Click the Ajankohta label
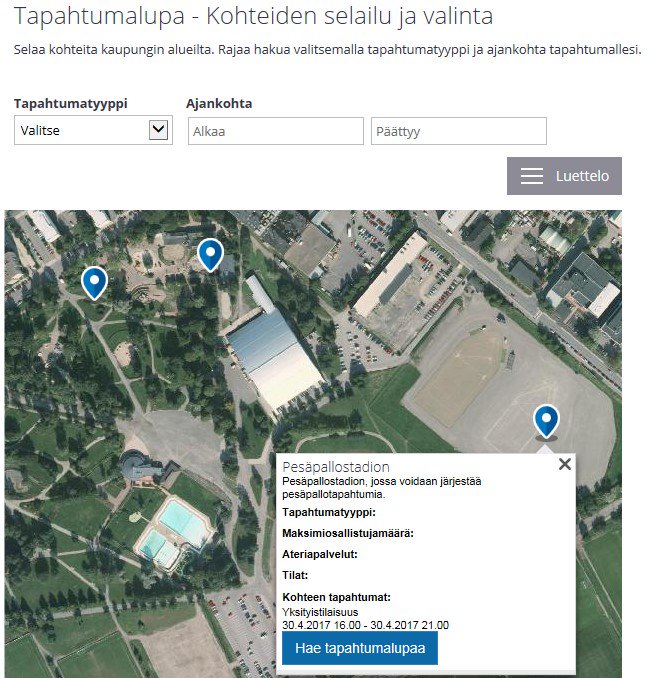Screen dimensions: 660x678 click(219, 104)
